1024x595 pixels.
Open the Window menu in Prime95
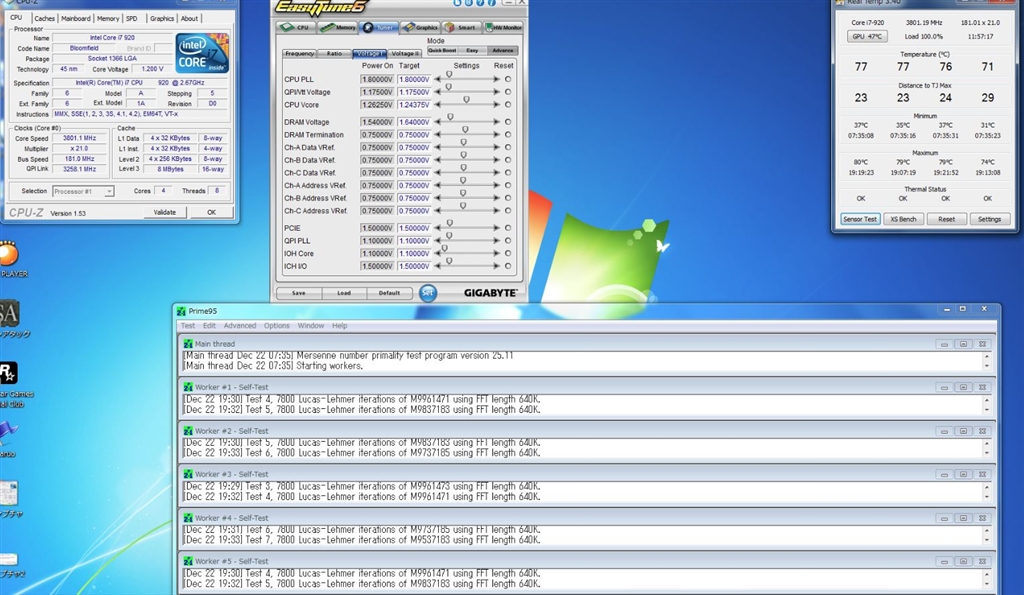(311, 325)
